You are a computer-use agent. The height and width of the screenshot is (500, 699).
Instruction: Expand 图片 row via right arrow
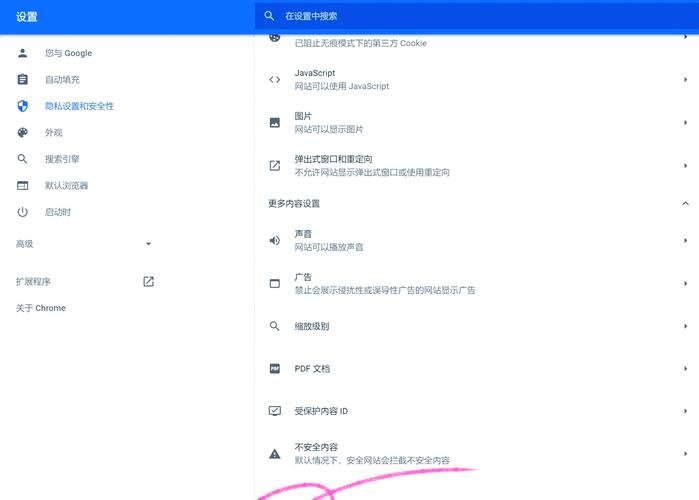686,122
